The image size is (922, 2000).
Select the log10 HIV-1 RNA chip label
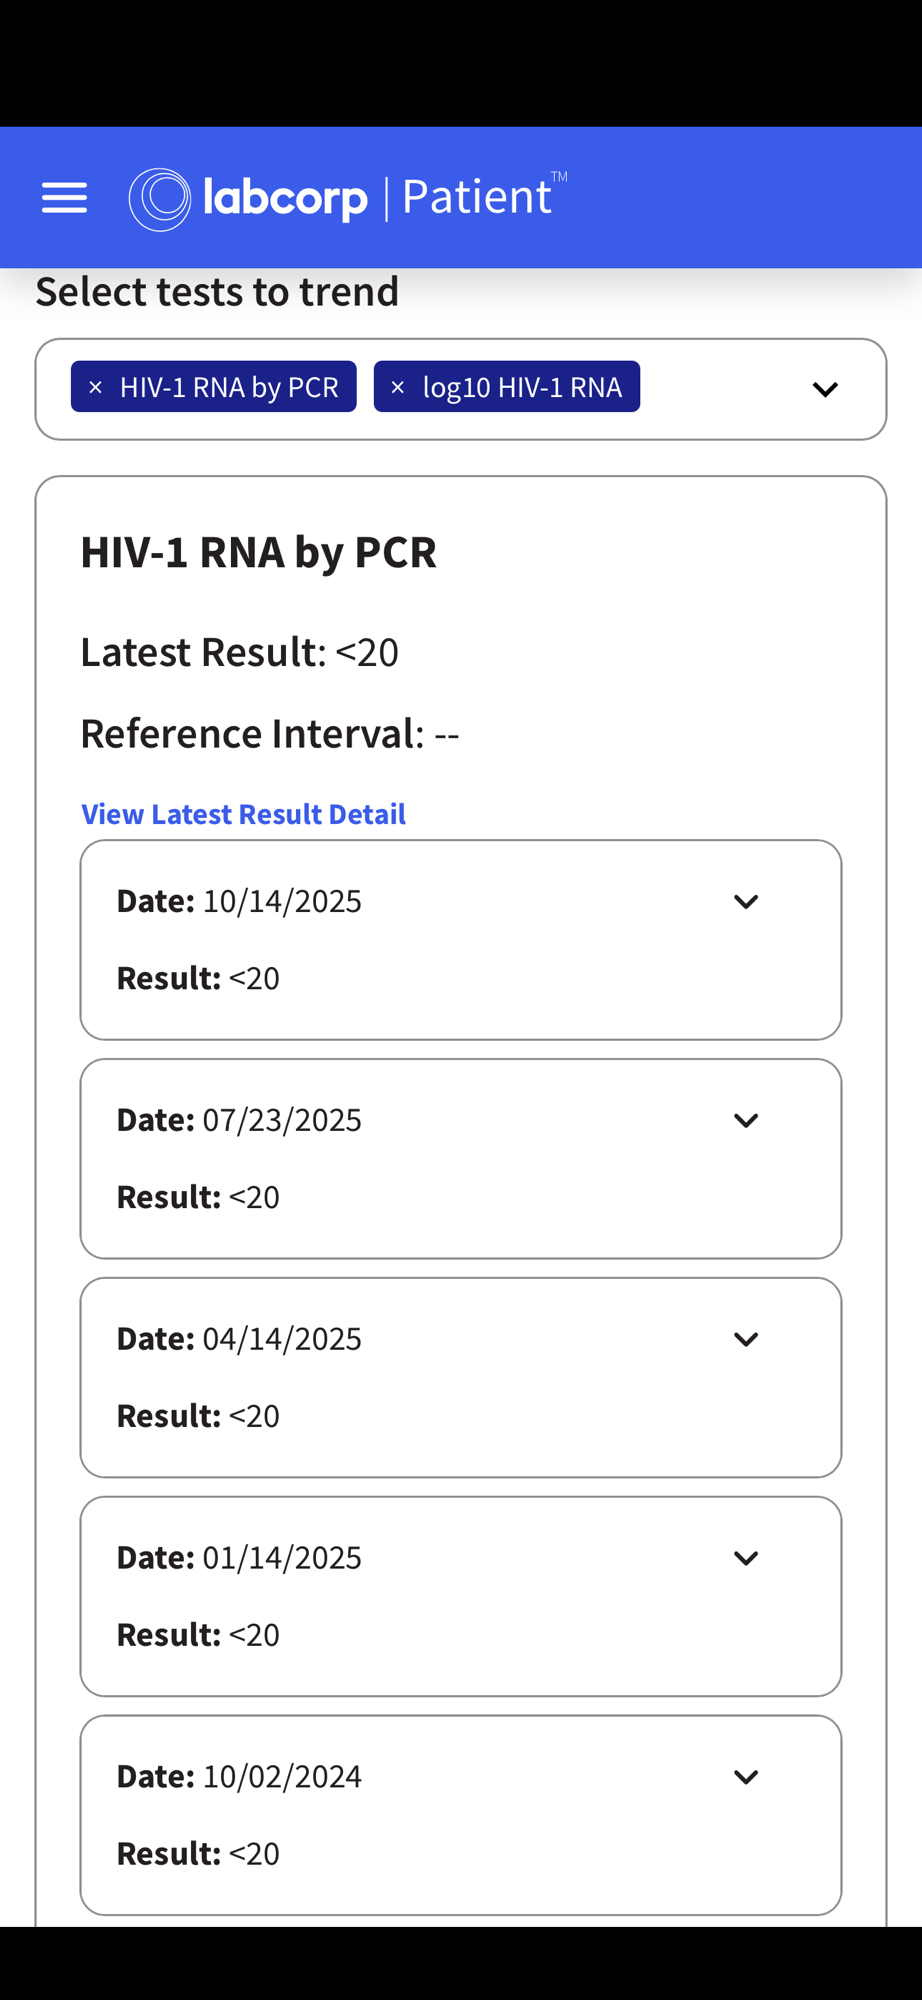click(x=522, y=387)
